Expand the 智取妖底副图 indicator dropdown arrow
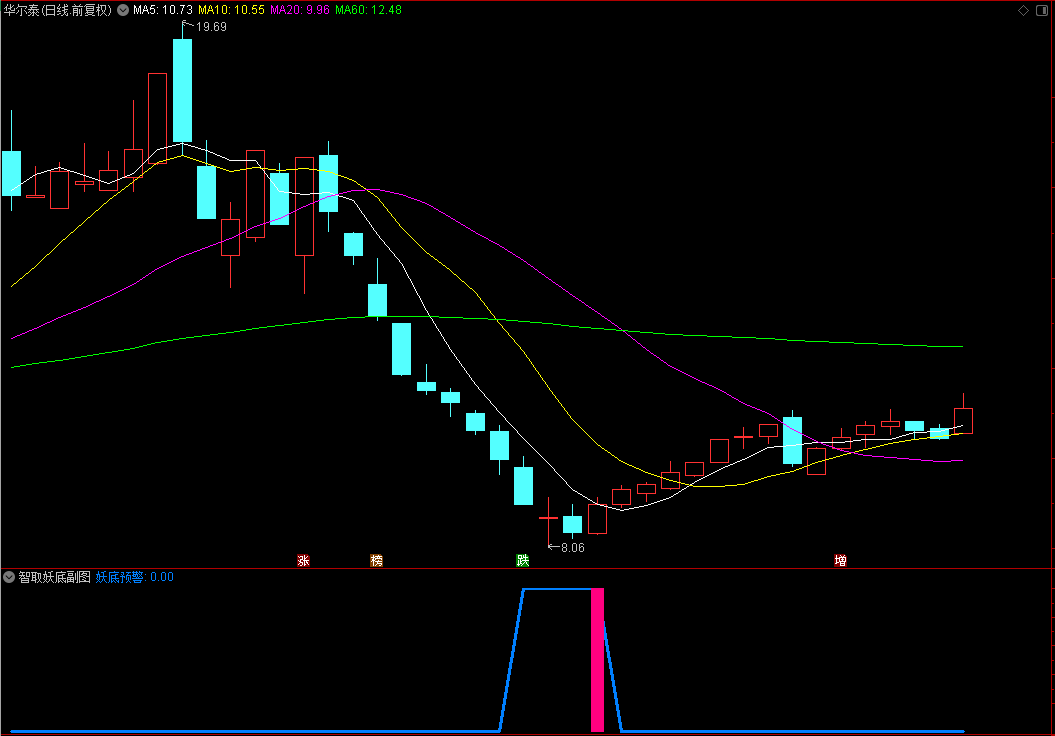The image size is (1055, 736). click(x=9, y=577)
